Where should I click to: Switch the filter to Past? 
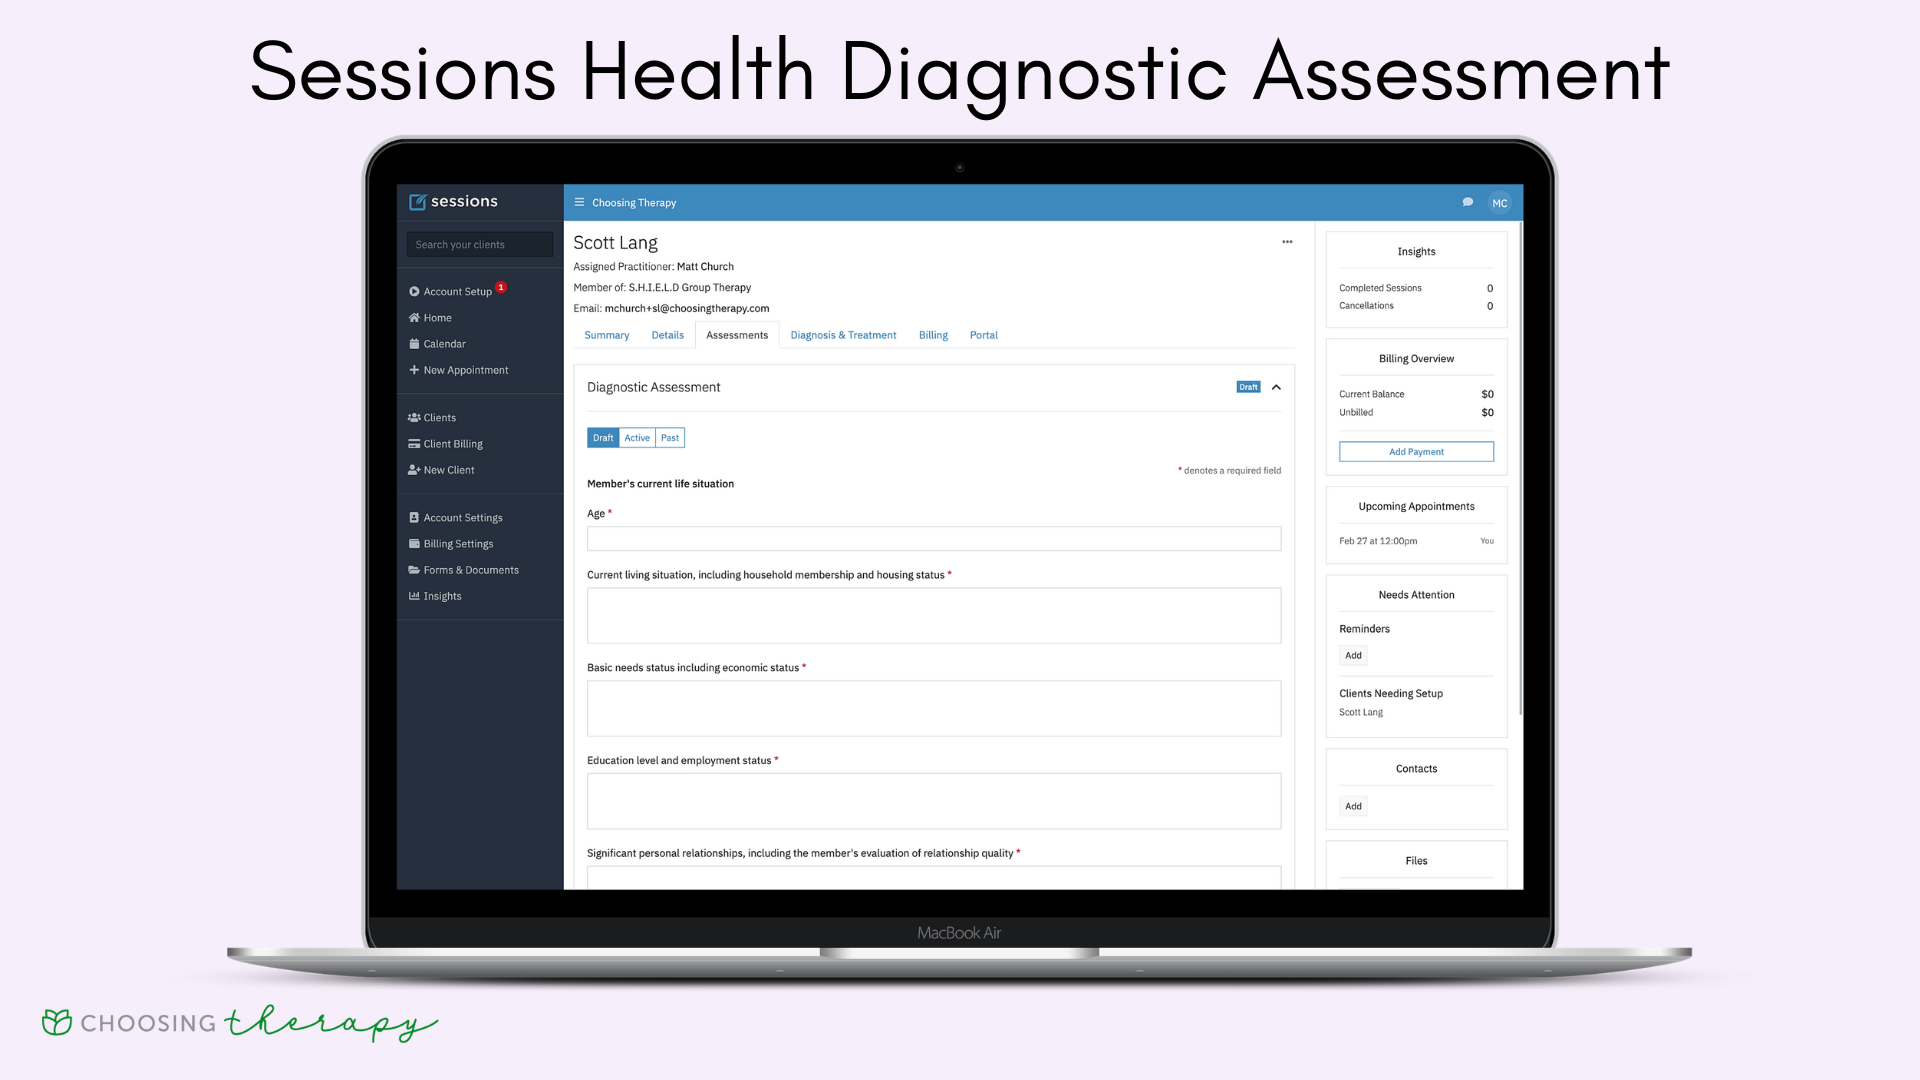coord(670,438)
